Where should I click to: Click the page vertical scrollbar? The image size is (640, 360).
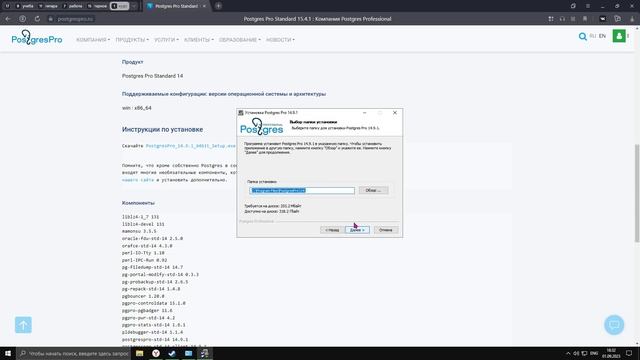coord(637,192)
